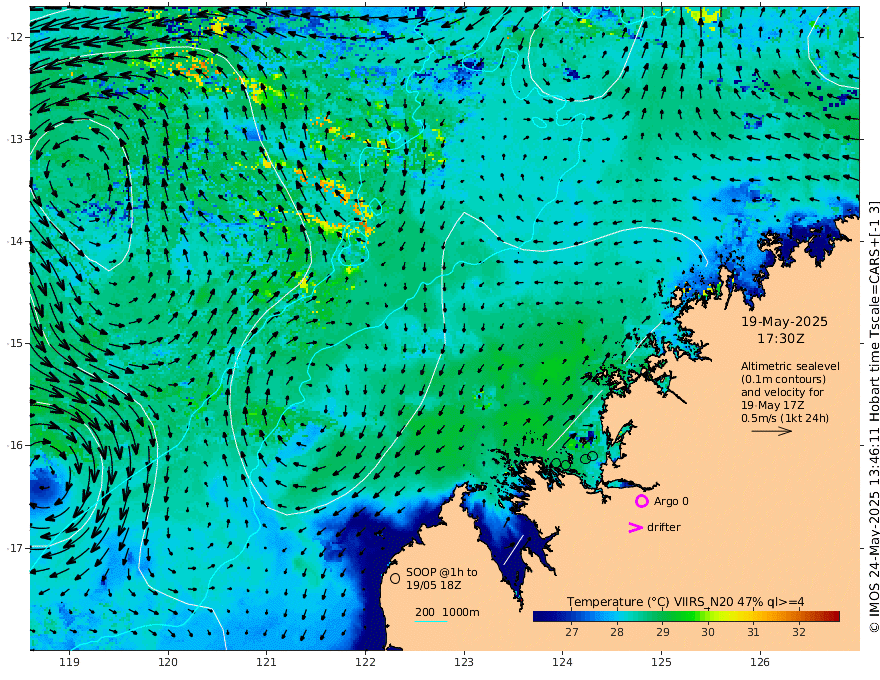Image resolution: width=880 pixels, height=680 pixels.
Task: Click the '19/05 18Z' text
Action: point(434,585)
